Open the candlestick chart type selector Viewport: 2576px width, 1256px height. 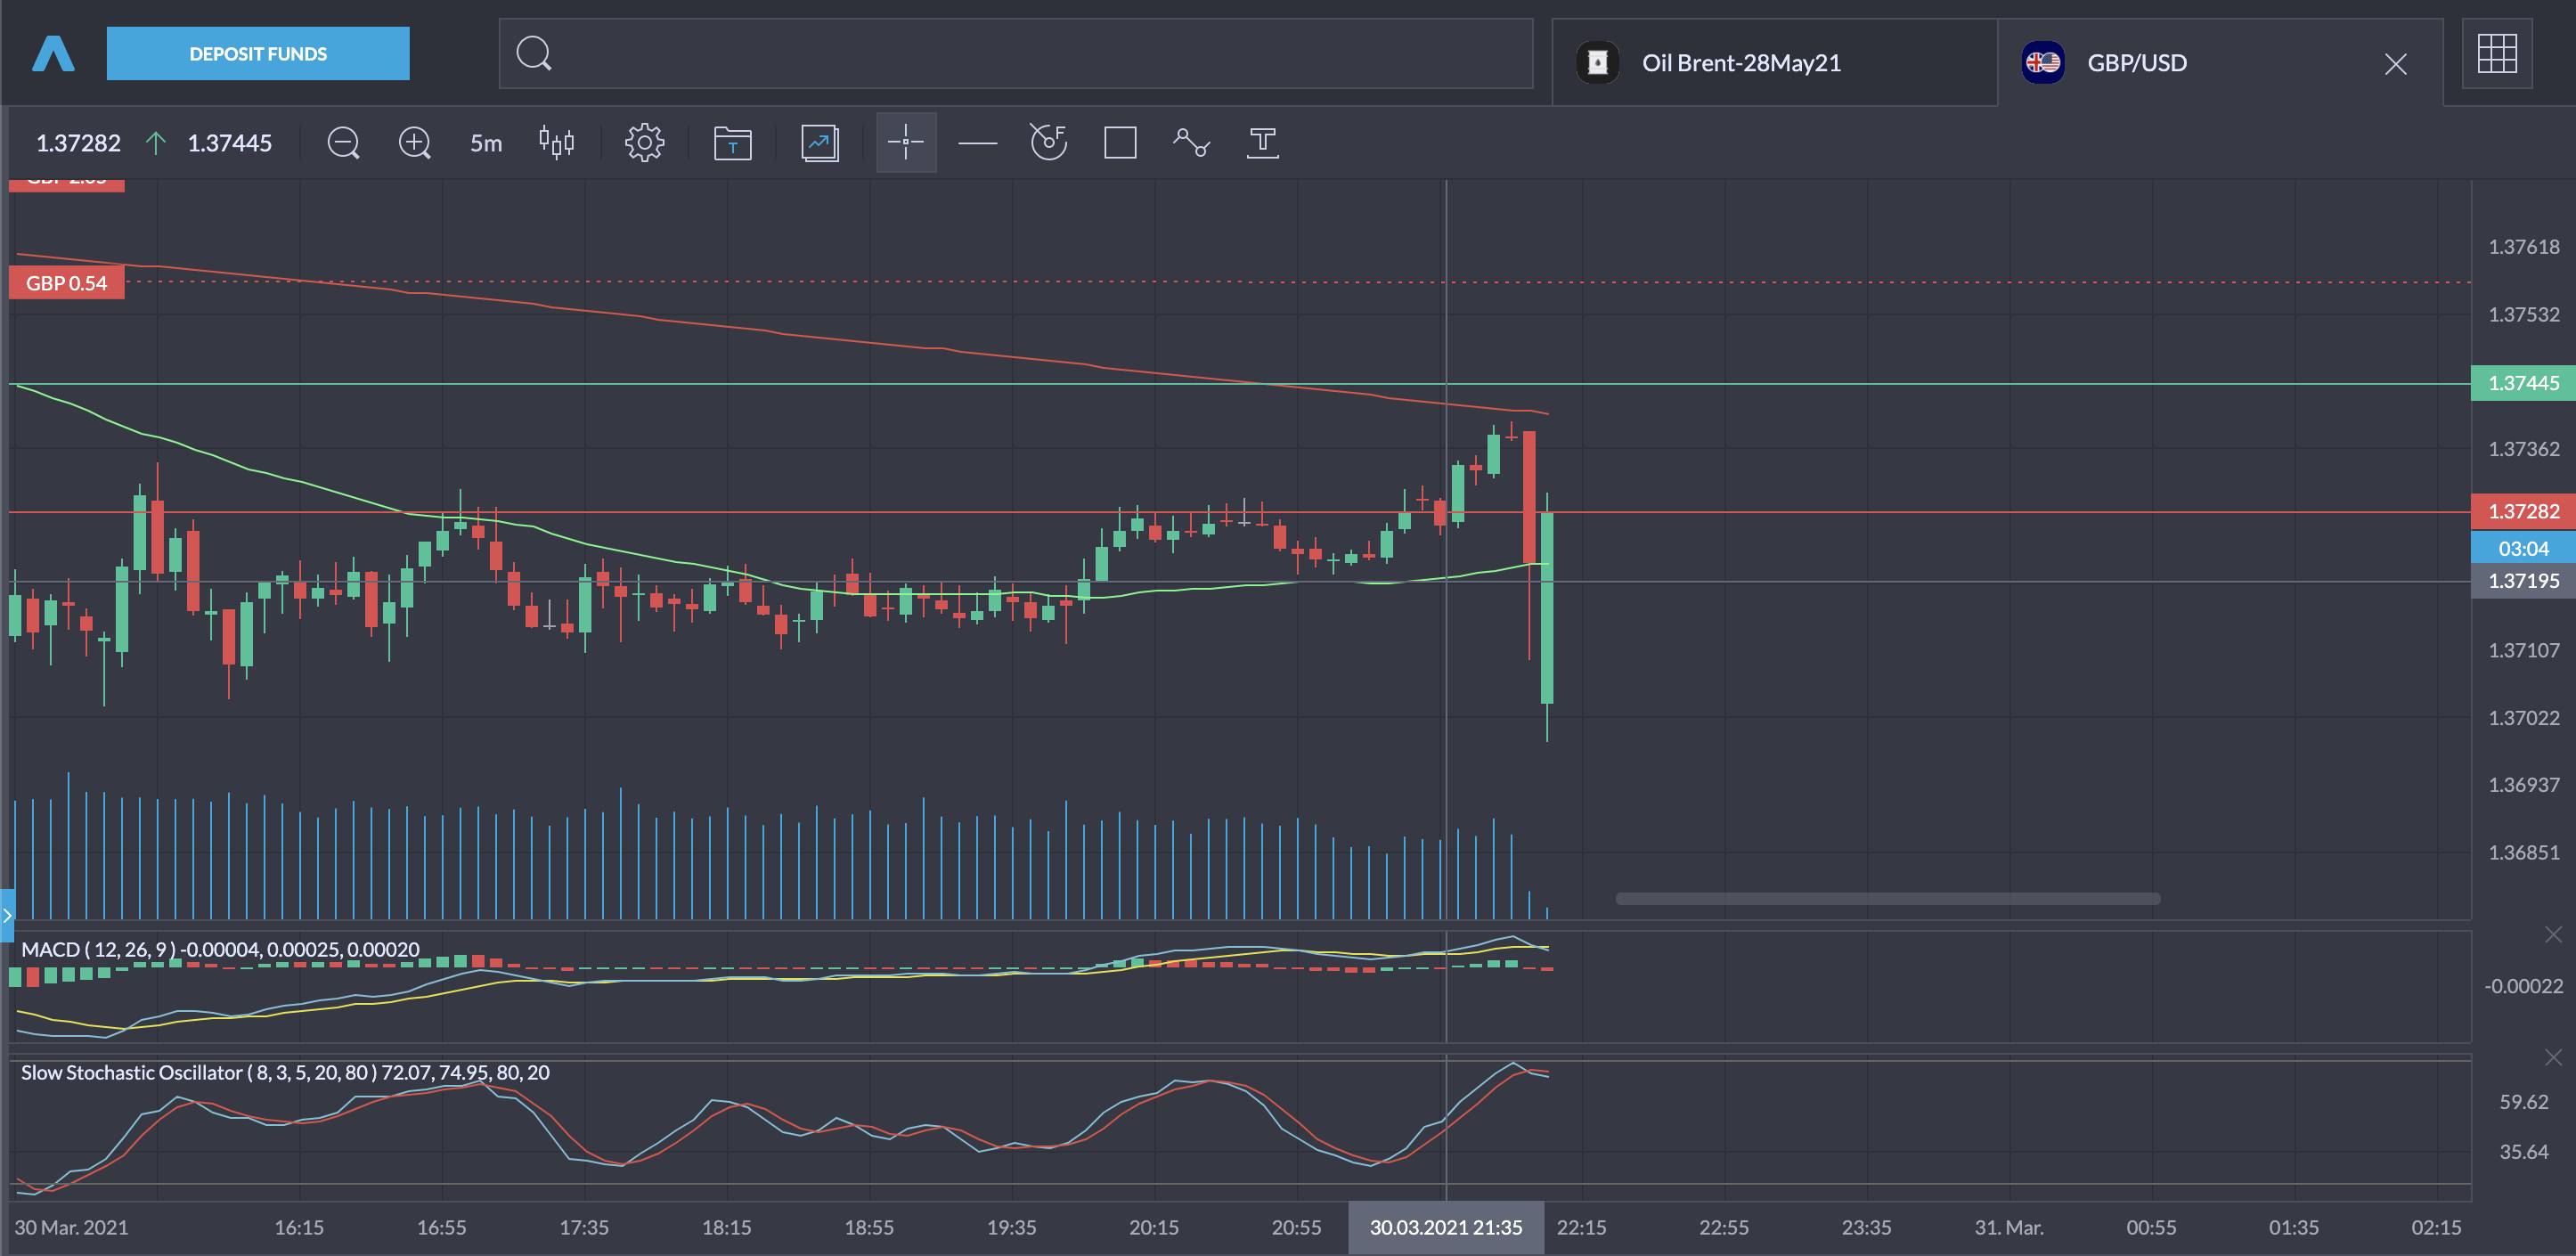click(556, 143)
